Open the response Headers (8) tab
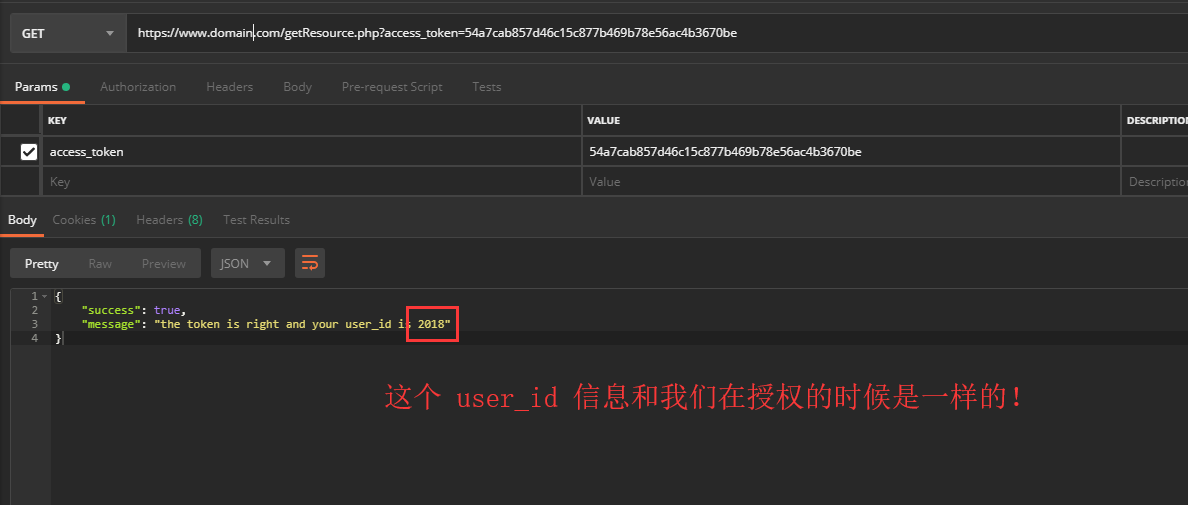The image size is (1188, 505). pyautogui.click(x=169, y=220)
